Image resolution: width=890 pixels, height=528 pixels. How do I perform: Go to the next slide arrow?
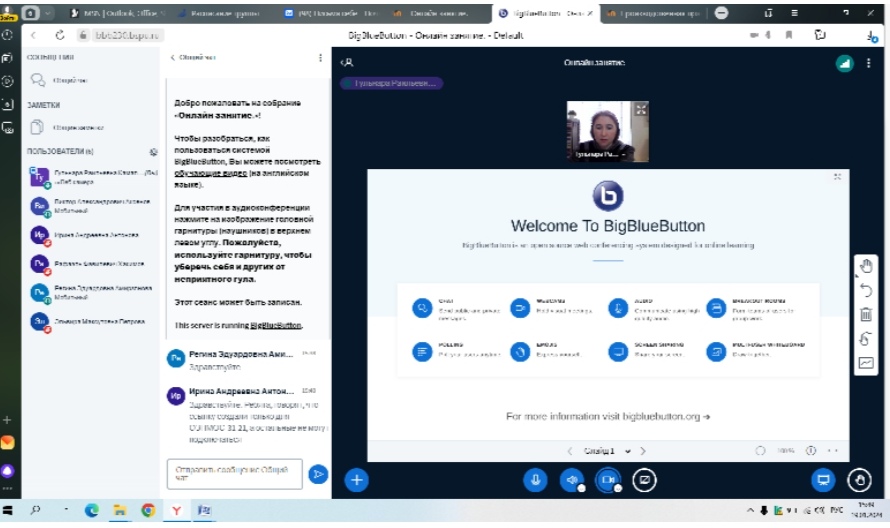[643, 451]
